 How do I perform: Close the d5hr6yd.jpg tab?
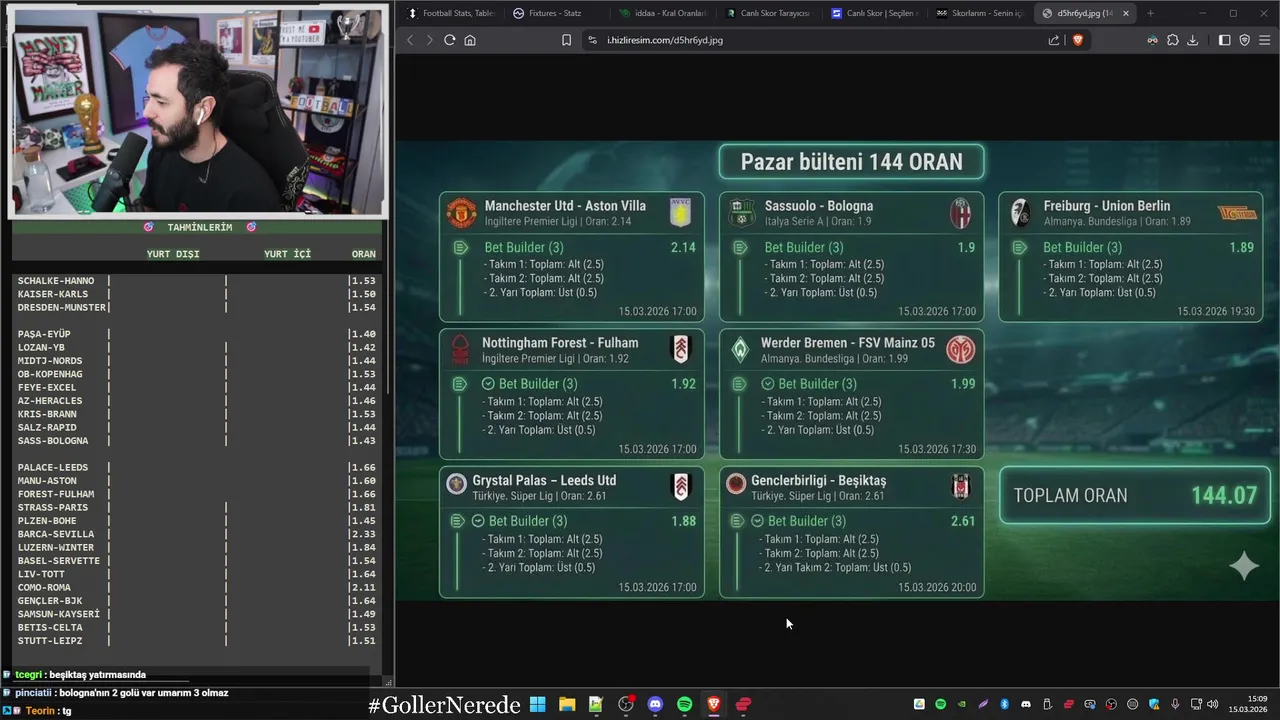(x=1126, y=13)
